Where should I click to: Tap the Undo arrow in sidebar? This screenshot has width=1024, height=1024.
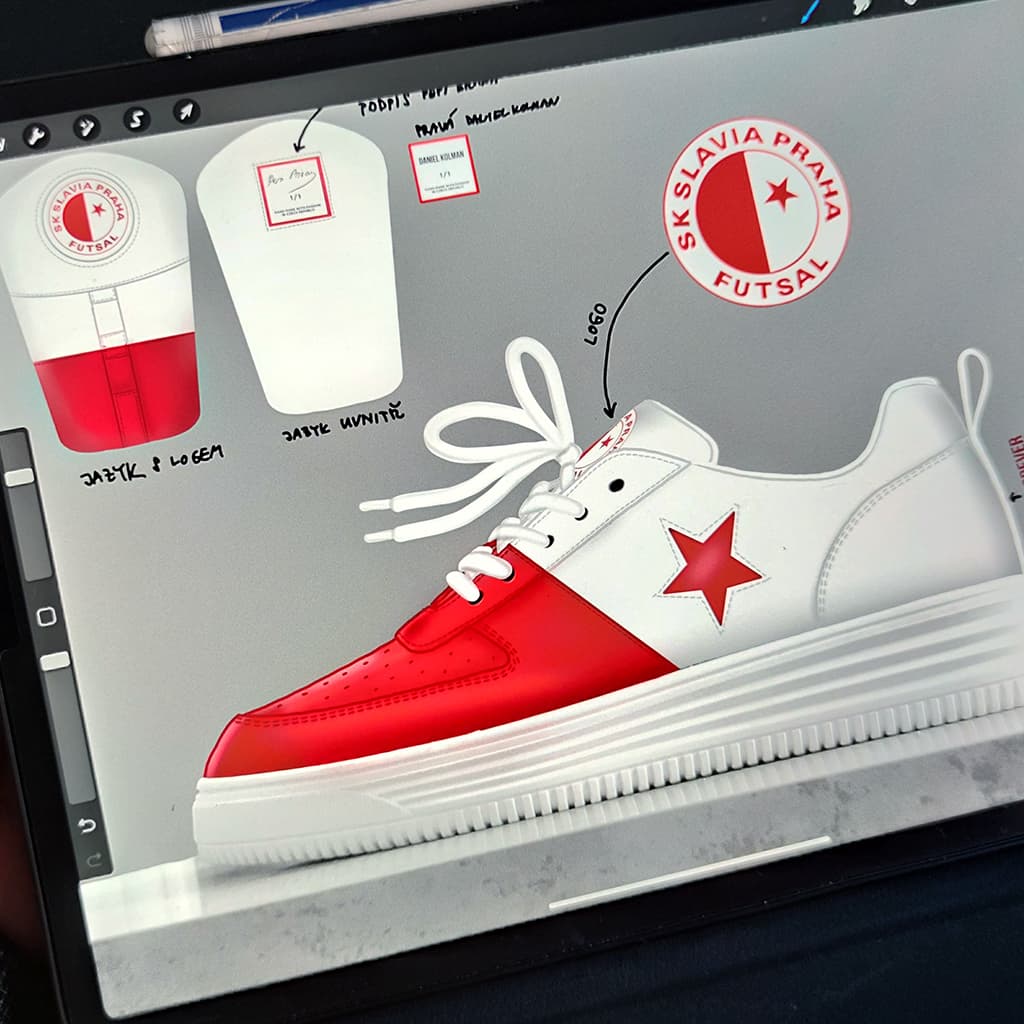coord(87,826)
